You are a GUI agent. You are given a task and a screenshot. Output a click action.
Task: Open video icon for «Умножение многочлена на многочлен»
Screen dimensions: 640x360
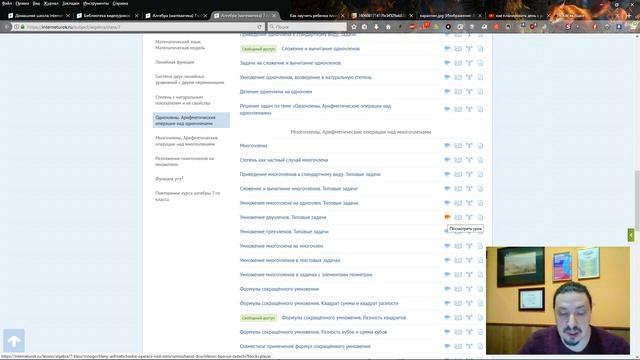[447, 246]
